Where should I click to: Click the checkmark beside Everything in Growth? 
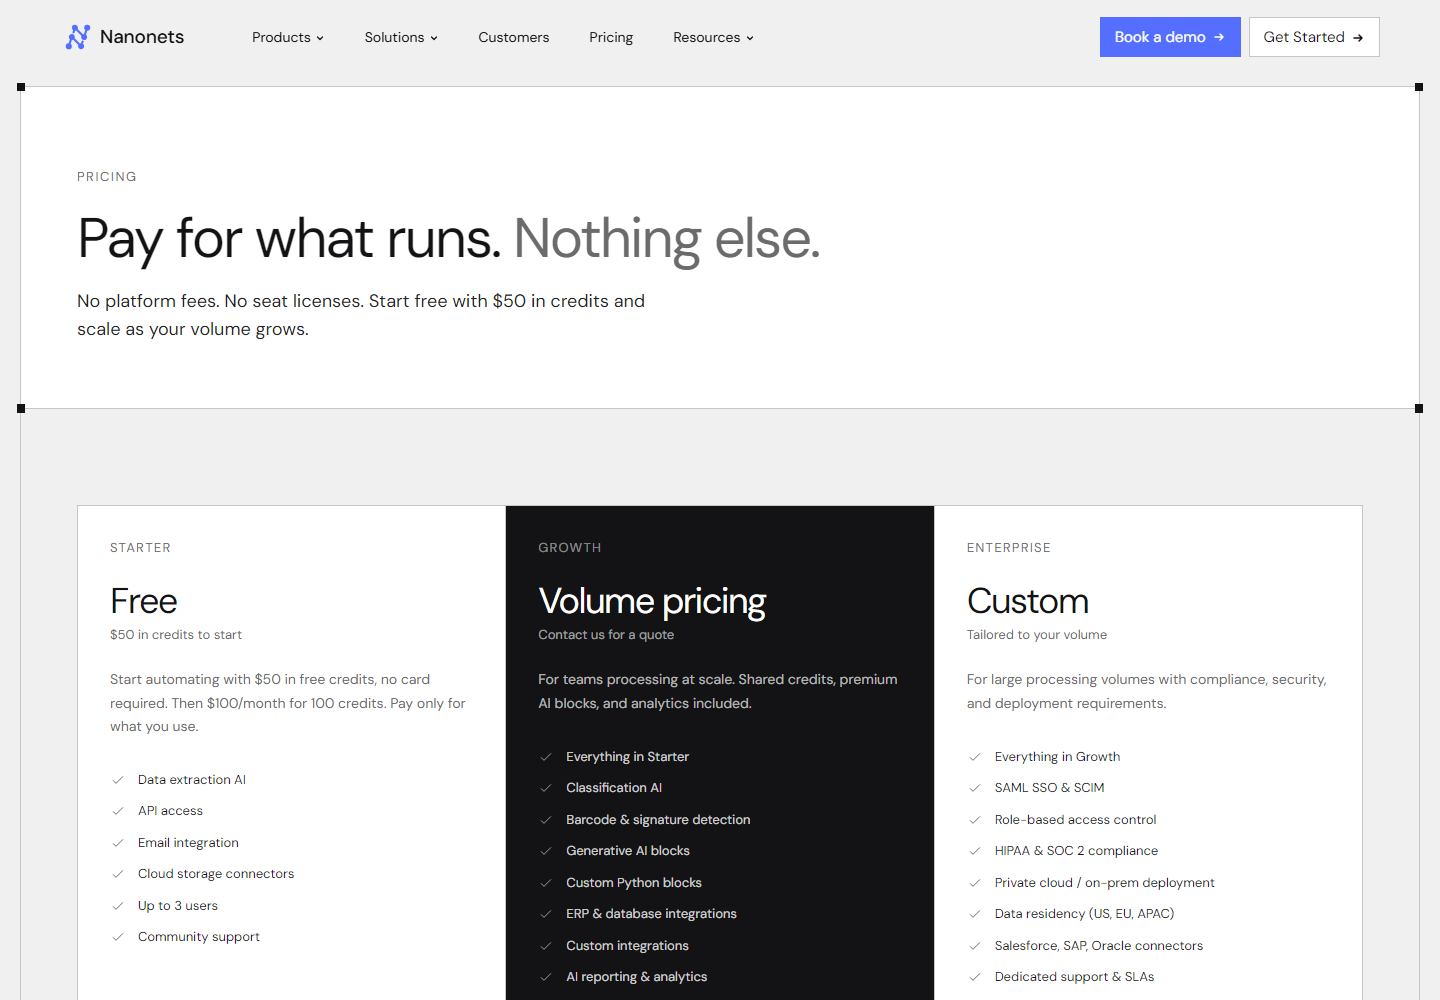tap(975, 757)
